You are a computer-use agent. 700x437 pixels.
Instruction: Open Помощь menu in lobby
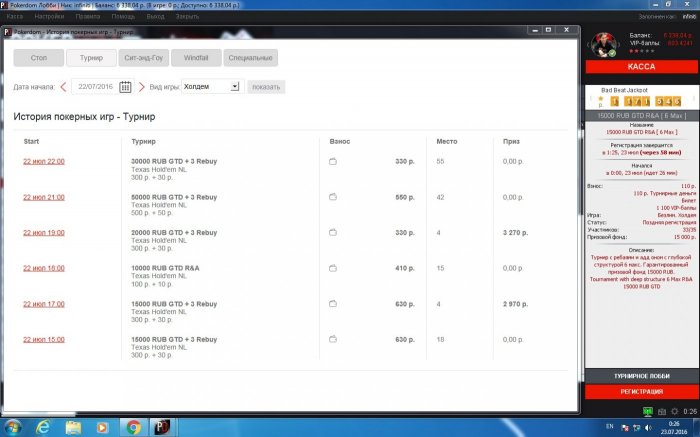click(x=123, y=17)
